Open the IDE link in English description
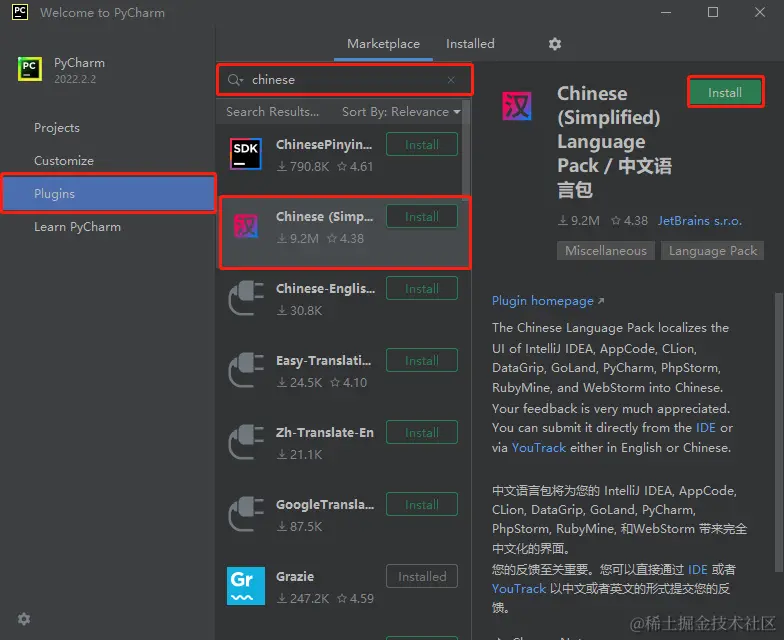This screenshot has height=640, width=784. [706, 428]
